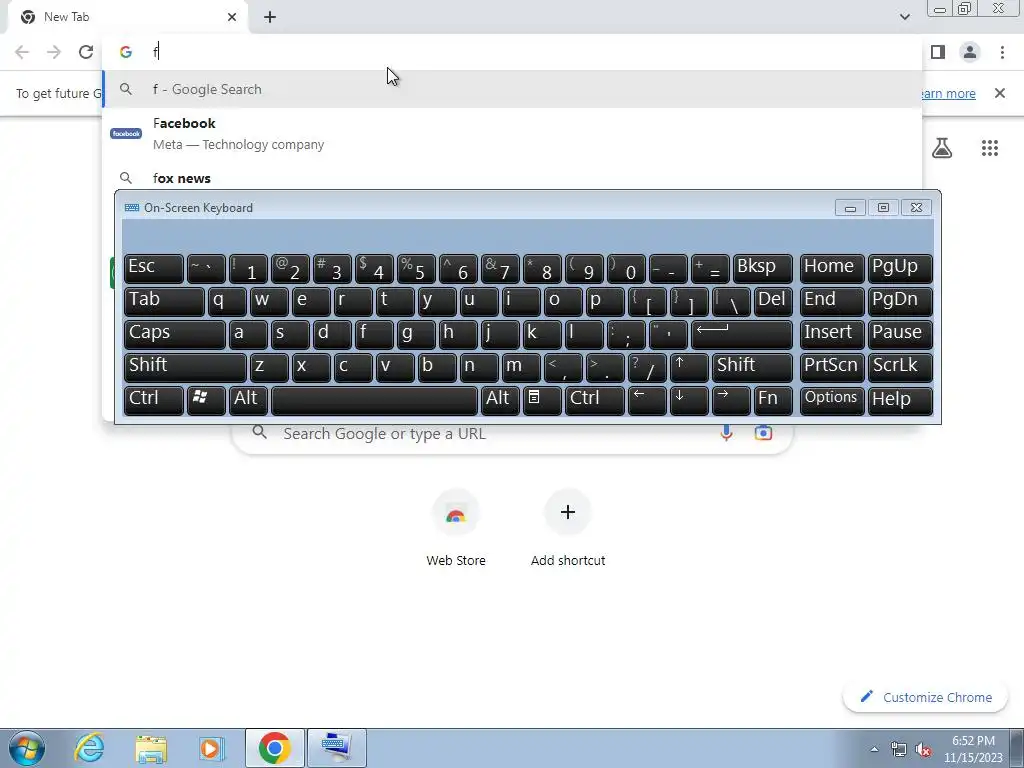Screen dimensions: 1024x768
Task: Expand the tab search chevron
Action: pos(904,17)
